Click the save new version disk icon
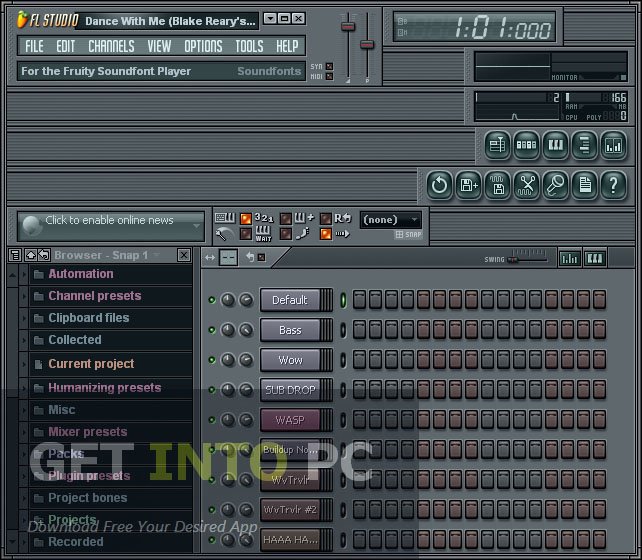Screen dimensions: 642x560 tap(468, 185)
